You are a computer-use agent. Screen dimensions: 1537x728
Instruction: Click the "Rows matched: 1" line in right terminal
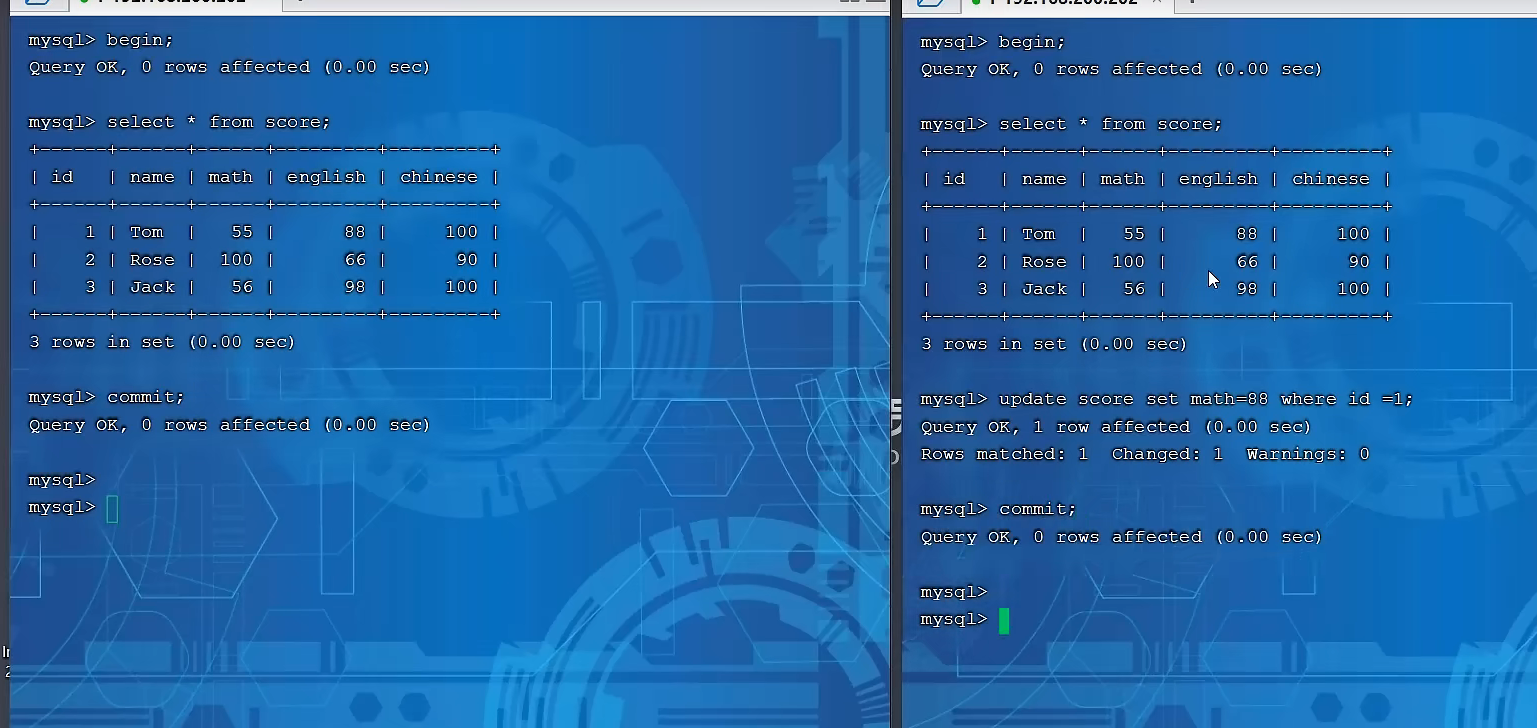(1145, 454)
